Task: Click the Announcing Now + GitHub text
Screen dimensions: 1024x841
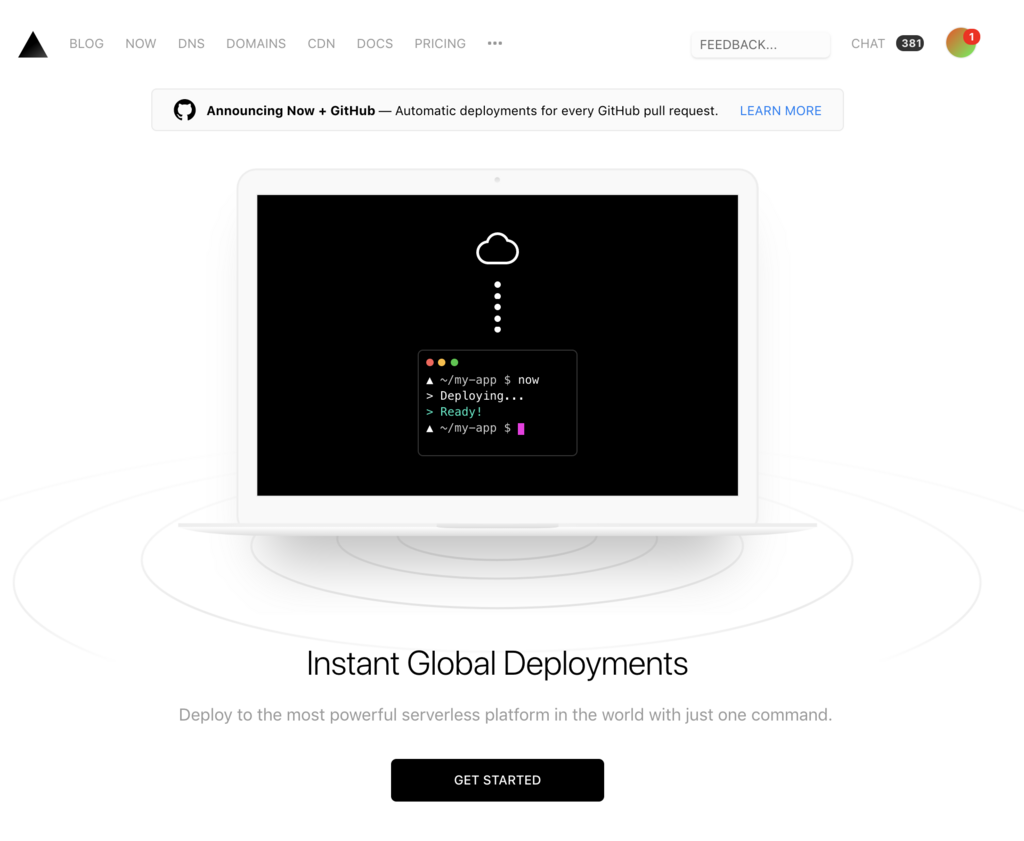Action: click(291, 111)
